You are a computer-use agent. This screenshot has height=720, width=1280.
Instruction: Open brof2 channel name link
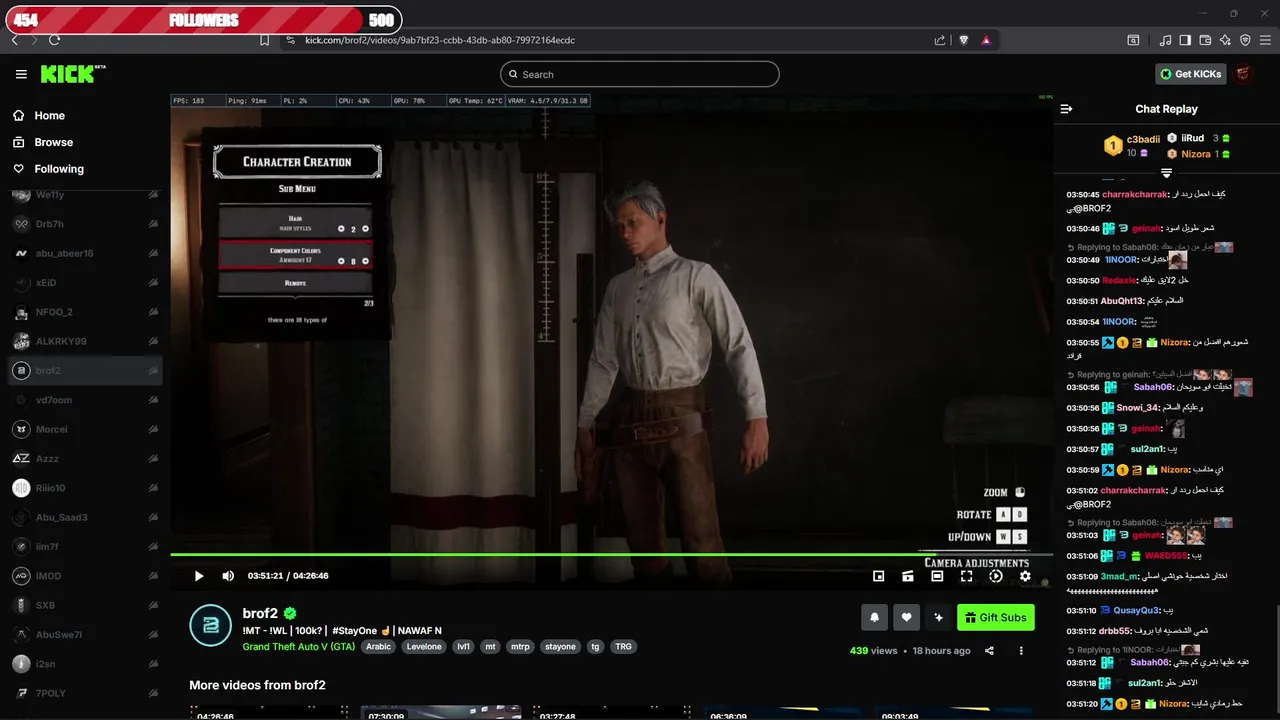point(260,613)
